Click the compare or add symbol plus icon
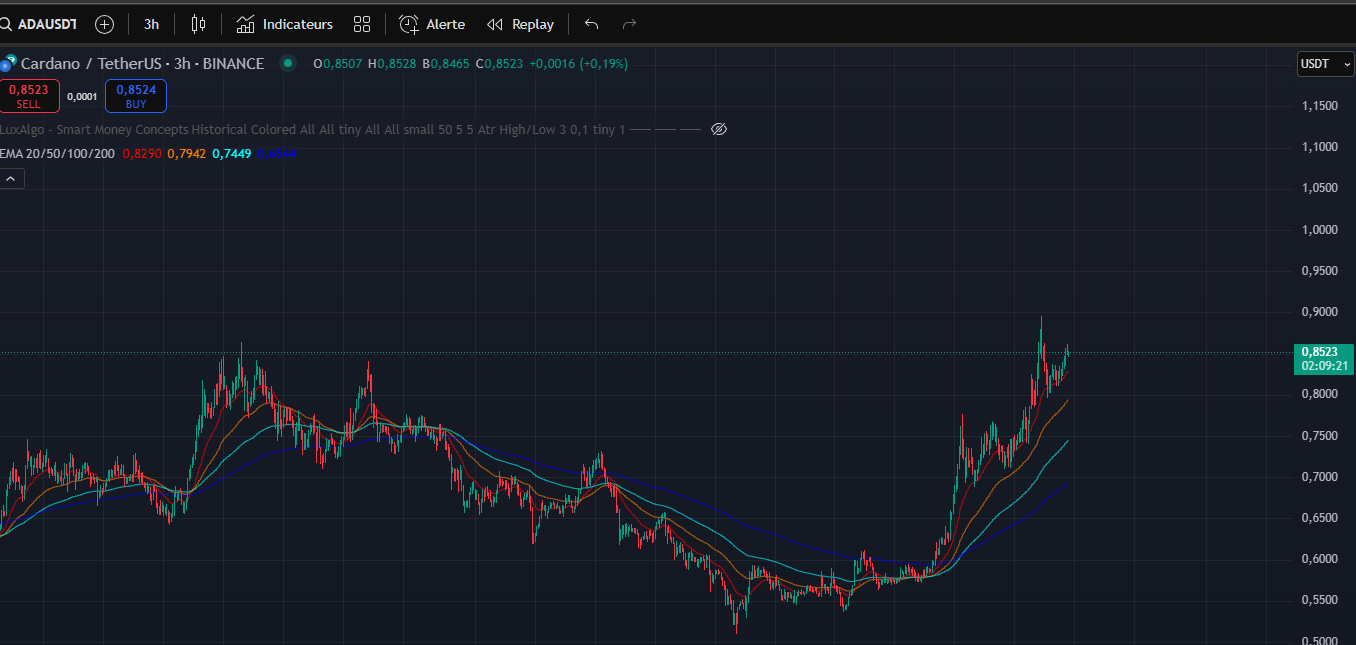 click(104, 24)
